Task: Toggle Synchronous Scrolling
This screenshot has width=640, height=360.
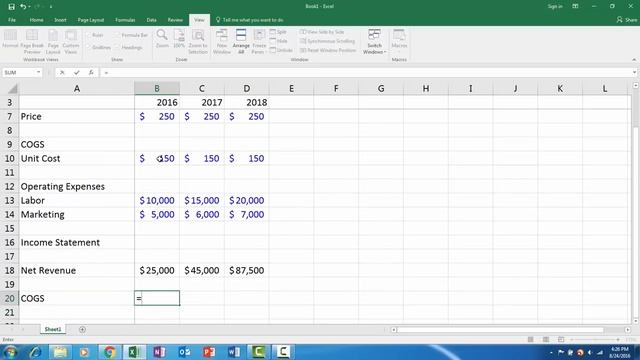Action: pyautogui.click(x=327, y=41)
